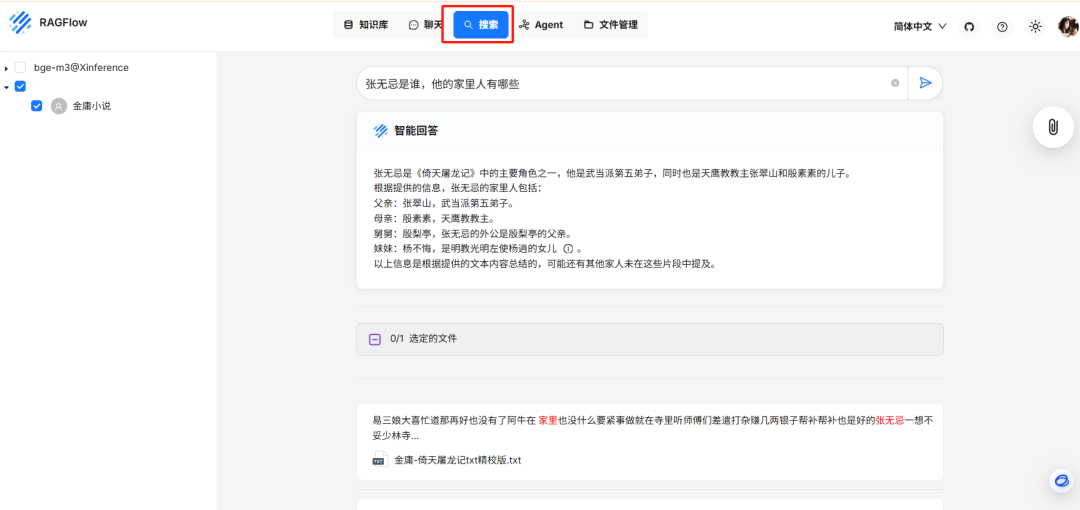Open the 简体中文 language dropdown
This screenshot has height=510, width=1080.
pyautogui.click(x=920, y=26)
